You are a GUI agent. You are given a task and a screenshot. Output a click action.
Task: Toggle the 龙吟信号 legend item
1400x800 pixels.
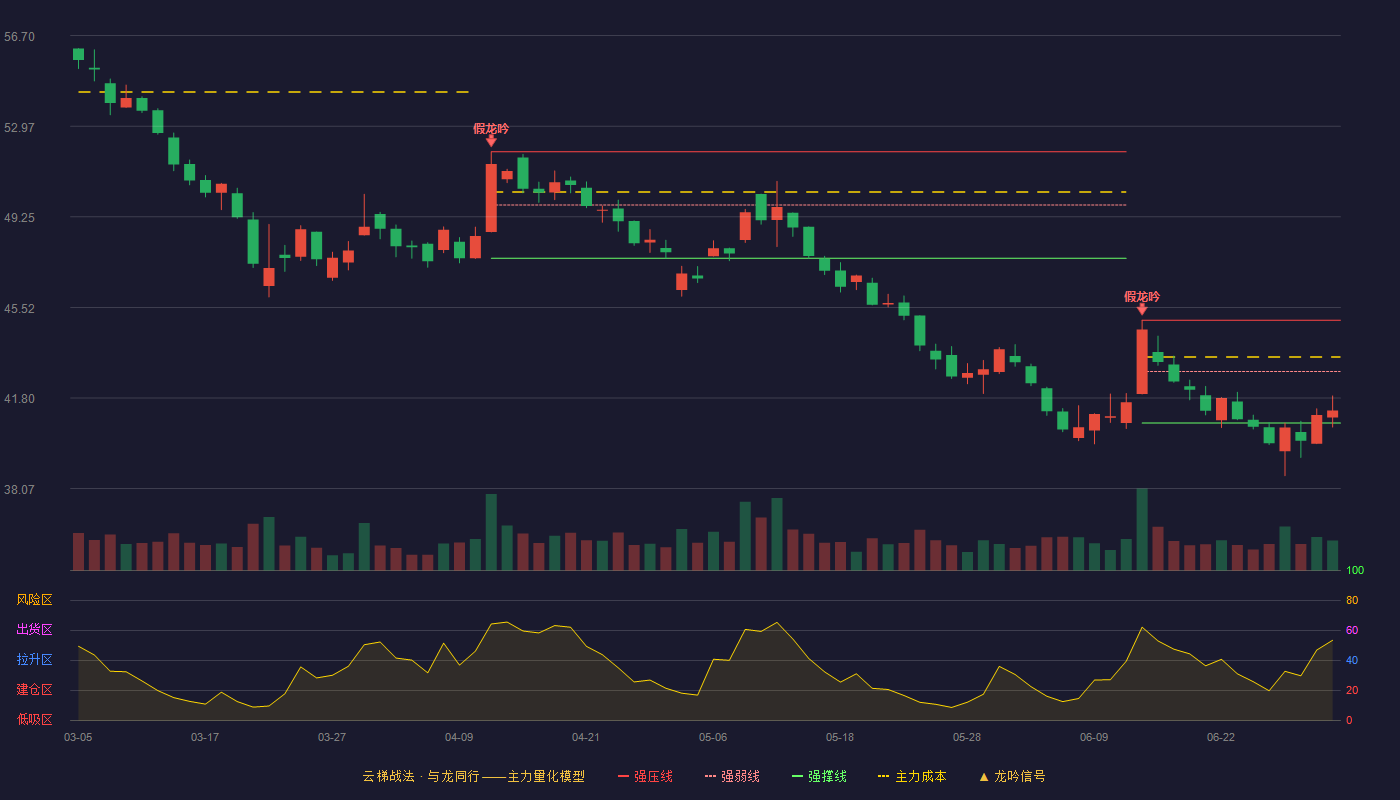click(1012, 776)
